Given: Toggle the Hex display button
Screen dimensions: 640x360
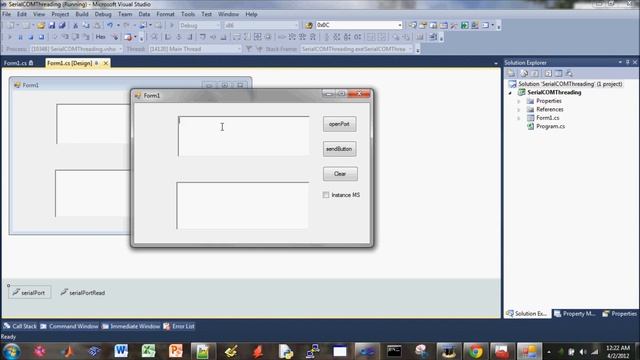Looking at the screenshot, I should [100, 37].
